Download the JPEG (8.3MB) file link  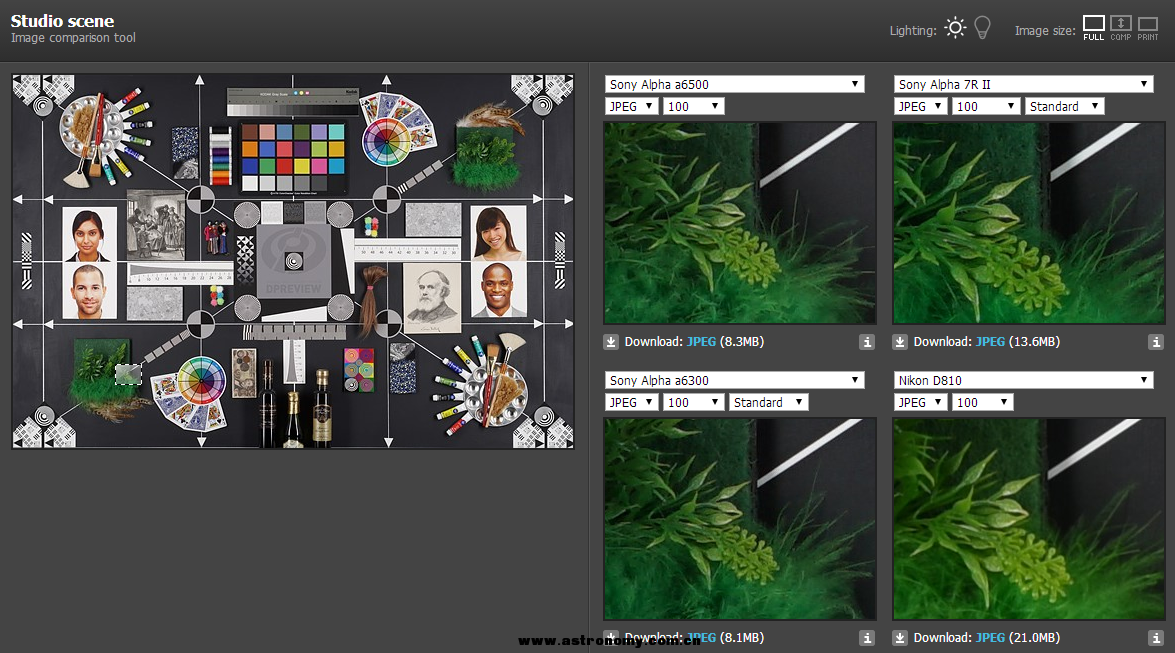pos(701,342)
